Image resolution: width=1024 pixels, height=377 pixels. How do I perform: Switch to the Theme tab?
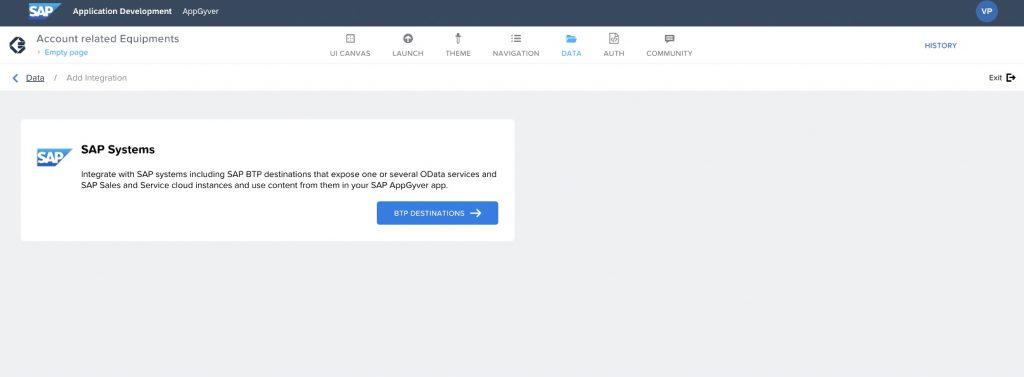point(458,45)
